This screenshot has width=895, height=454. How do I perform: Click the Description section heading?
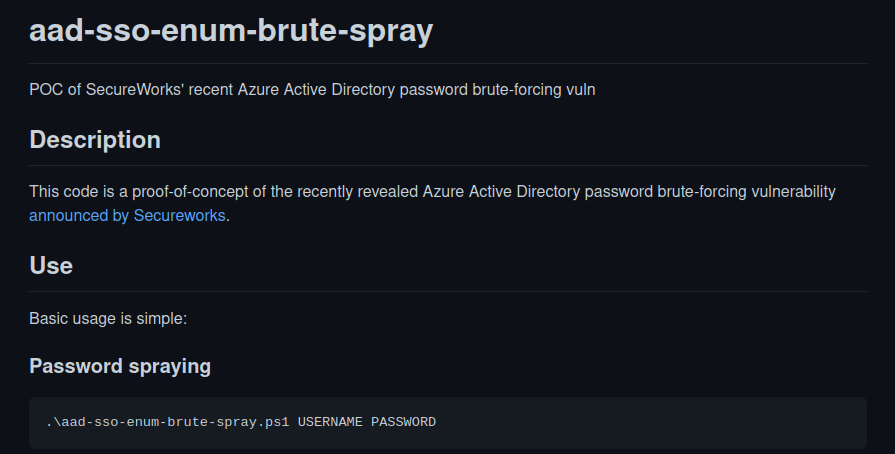[x=95, y=140]
